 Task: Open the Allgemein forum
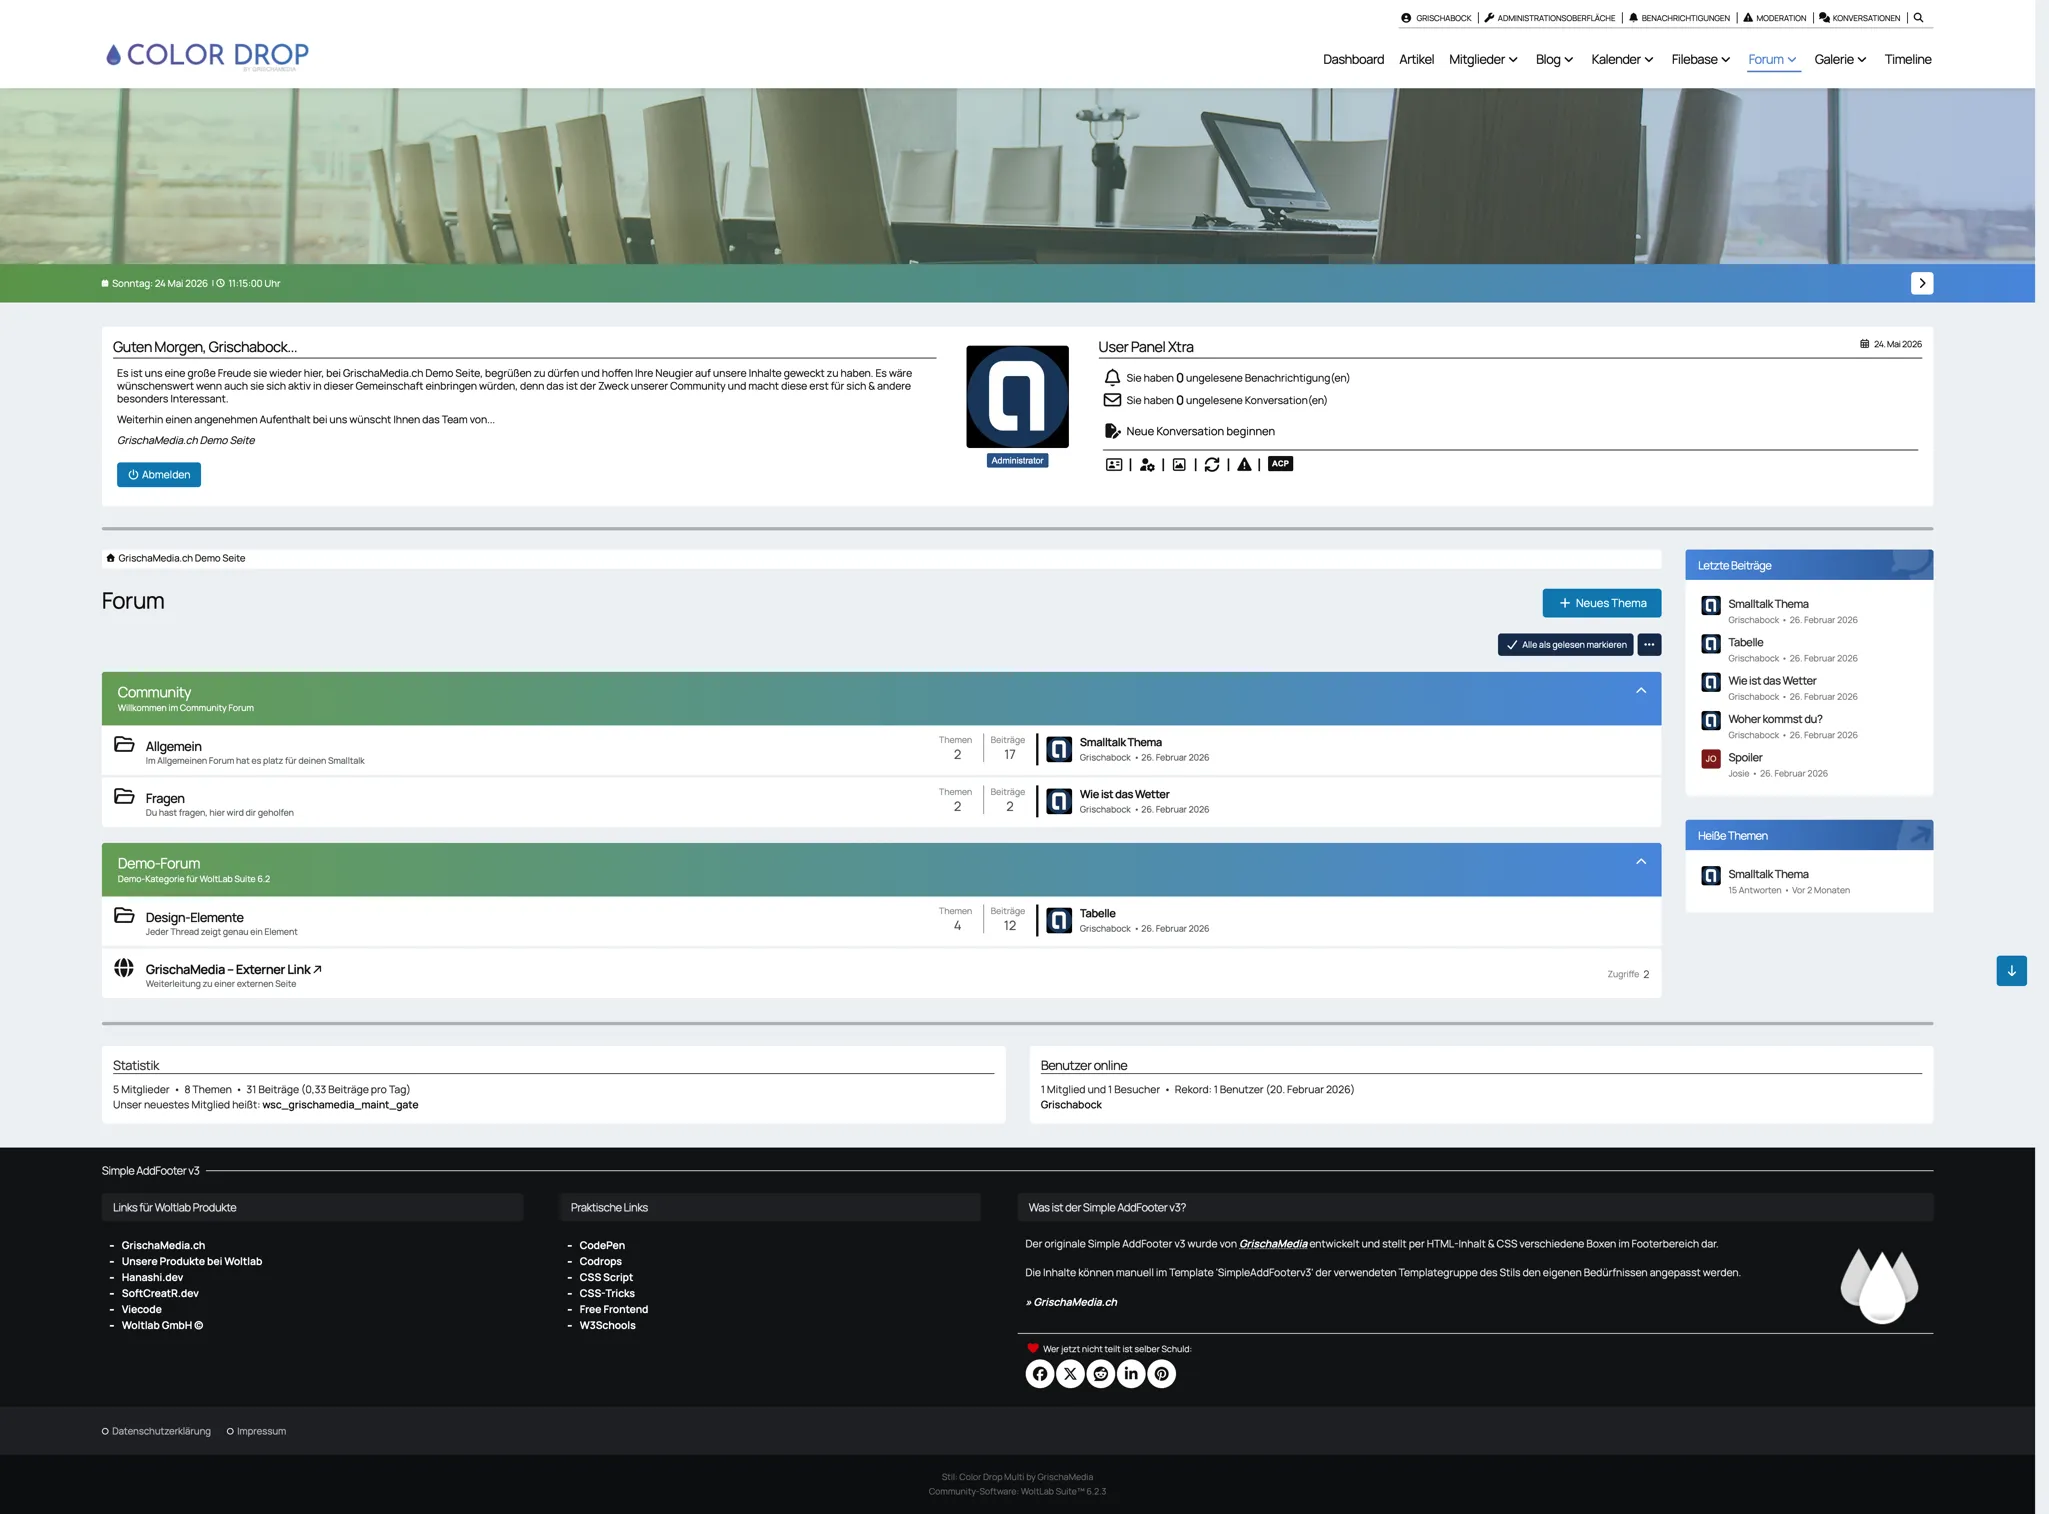point(174,746)
